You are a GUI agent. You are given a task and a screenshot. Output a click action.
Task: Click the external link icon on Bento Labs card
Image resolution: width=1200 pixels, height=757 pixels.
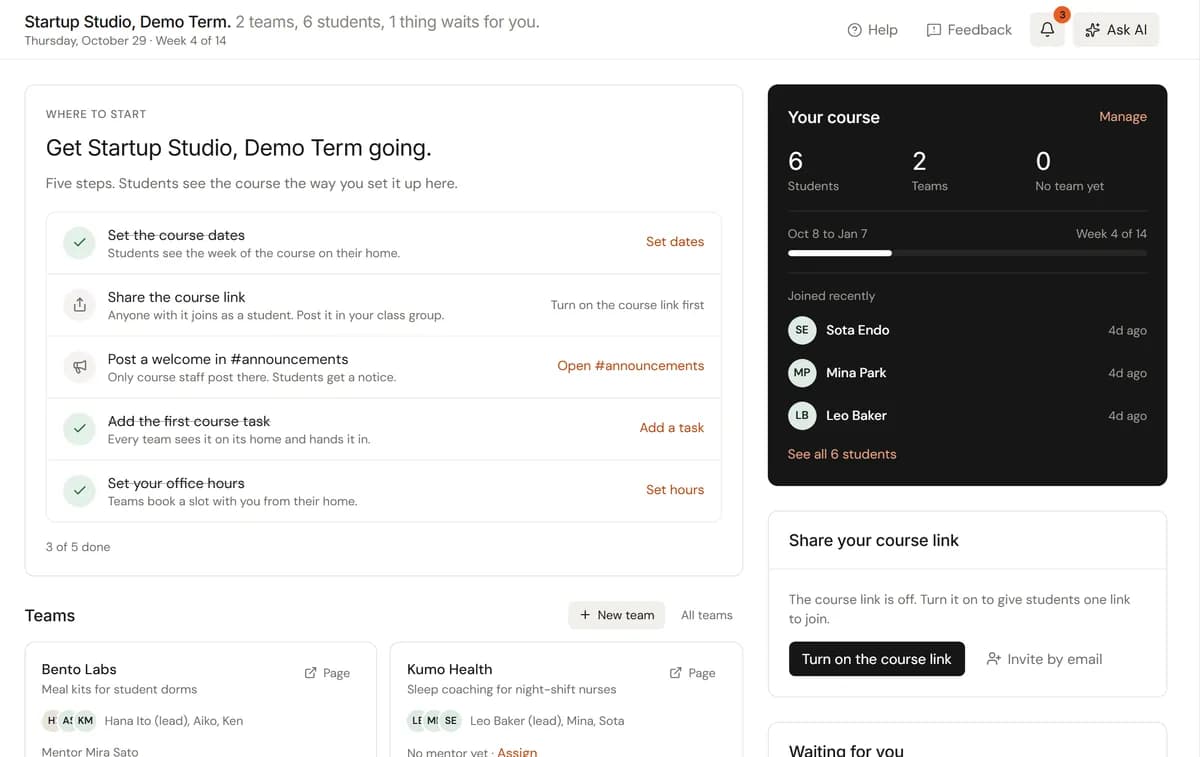point(310,673)
